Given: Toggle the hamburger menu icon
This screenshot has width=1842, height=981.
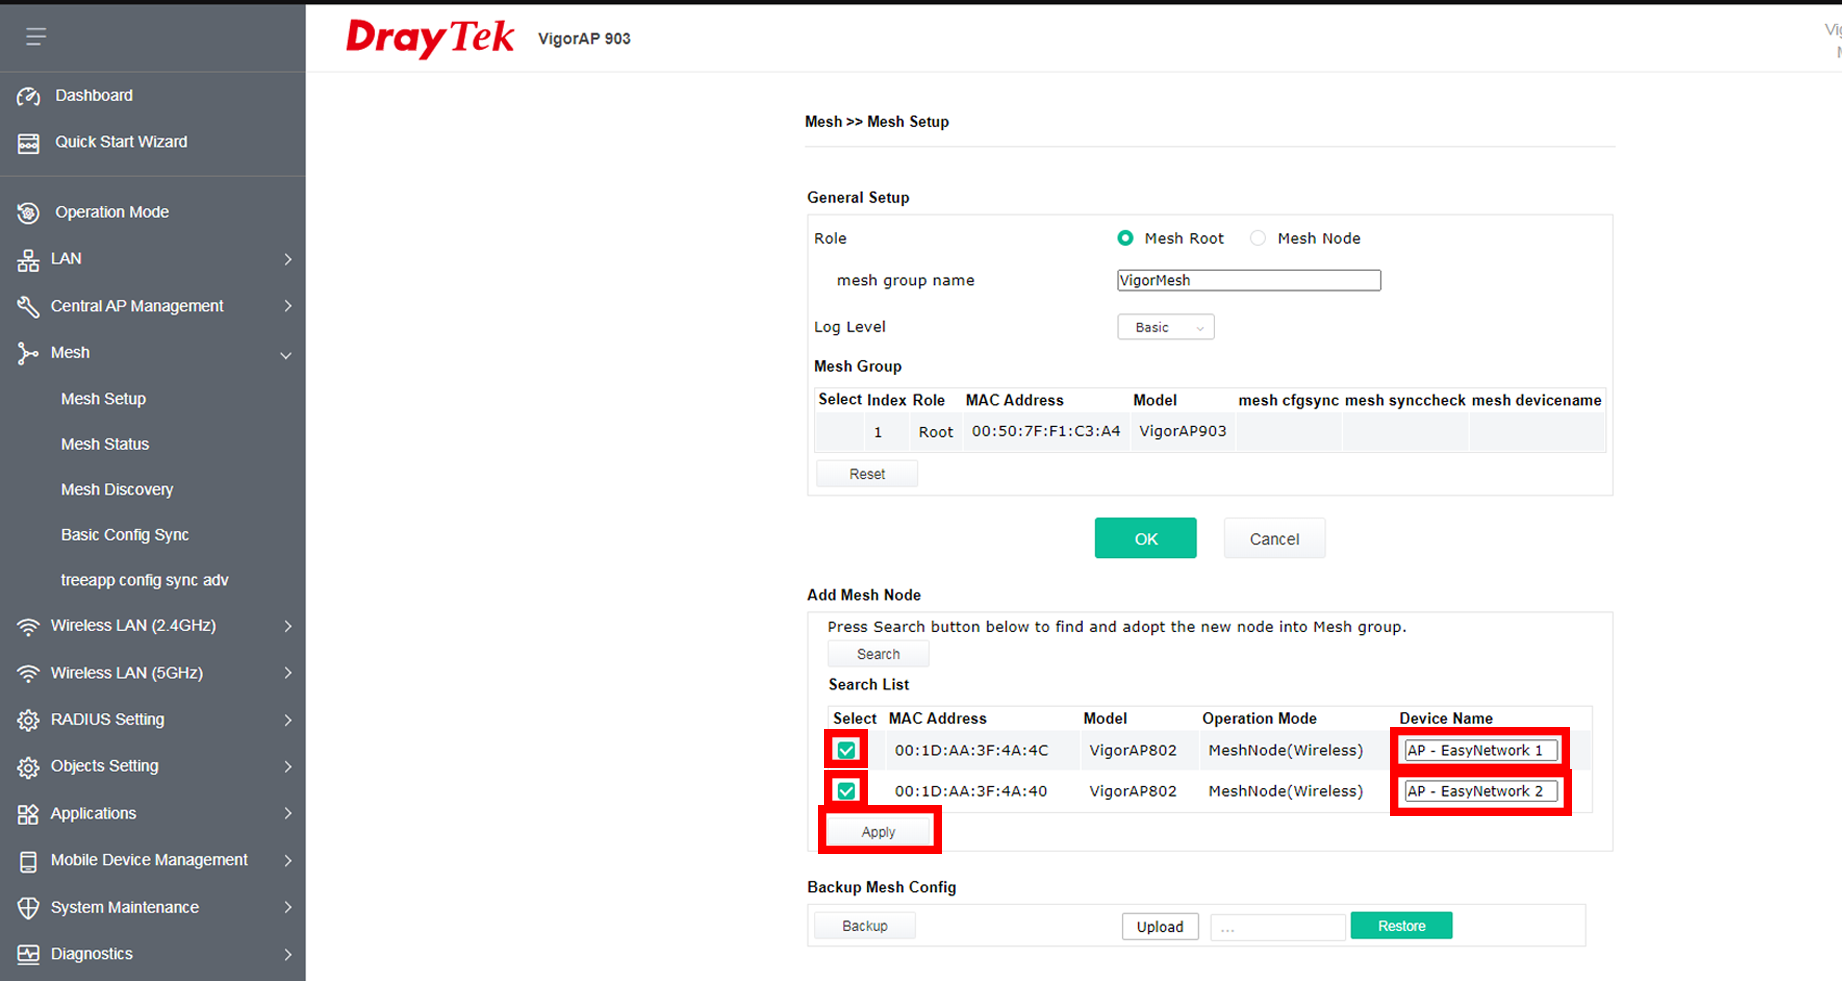Looking at the screenshot, I should (36, 37).
